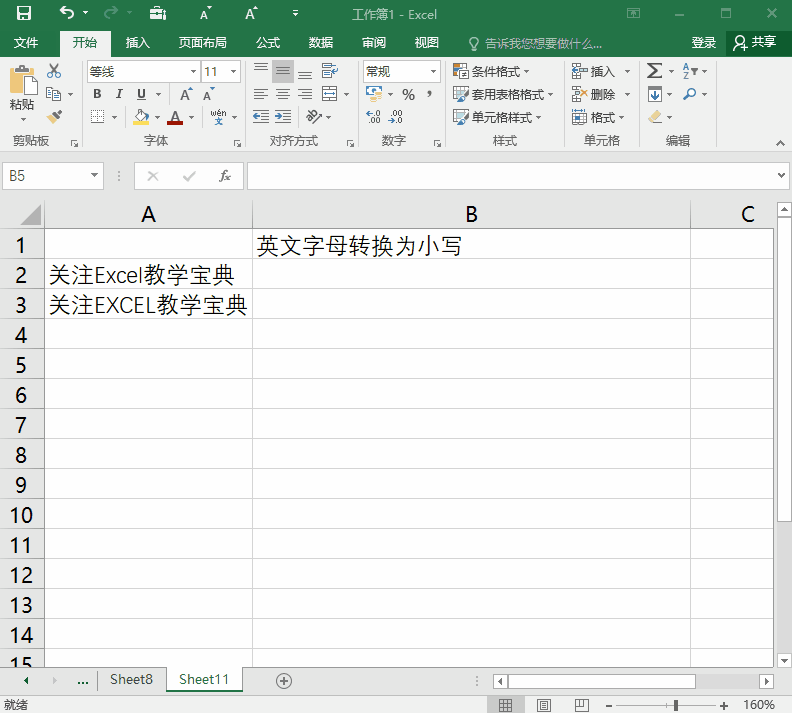Click the AutoSum sigma icon
The width and height of the screenshot is (792, 713).
click(x=655, y=71)
